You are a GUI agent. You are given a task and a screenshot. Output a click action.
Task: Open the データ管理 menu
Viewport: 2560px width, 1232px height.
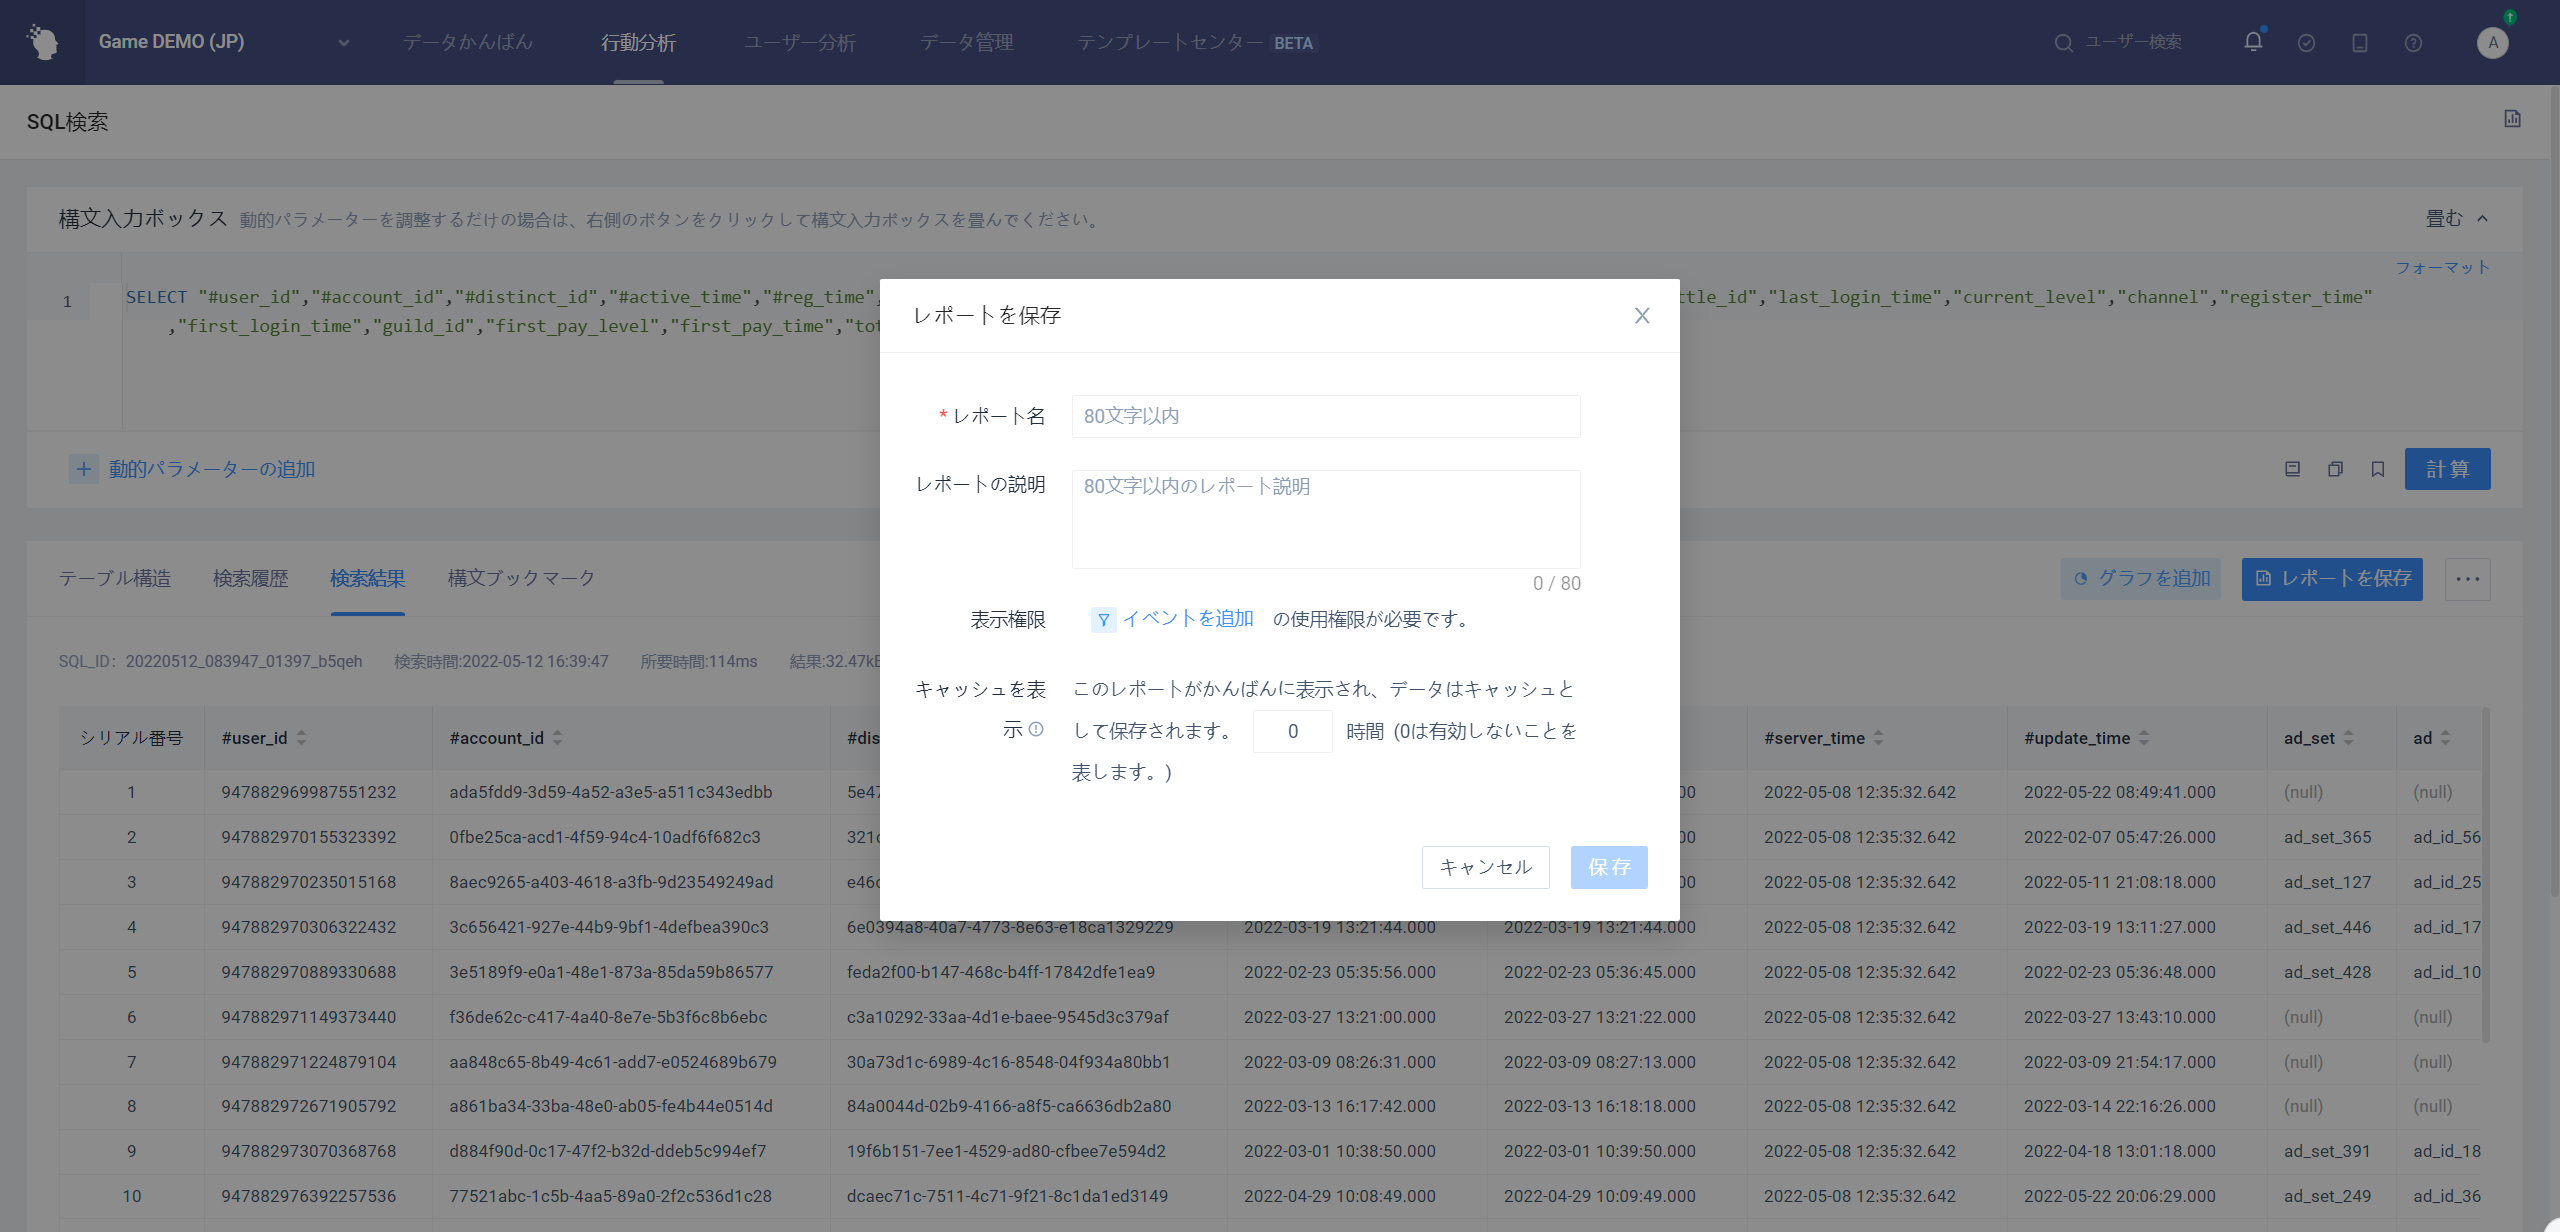point(967,42)
